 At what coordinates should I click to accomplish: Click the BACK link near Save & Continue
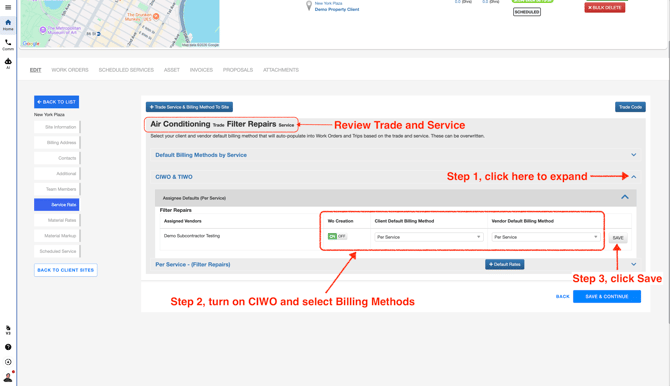[x=562, y=296]
